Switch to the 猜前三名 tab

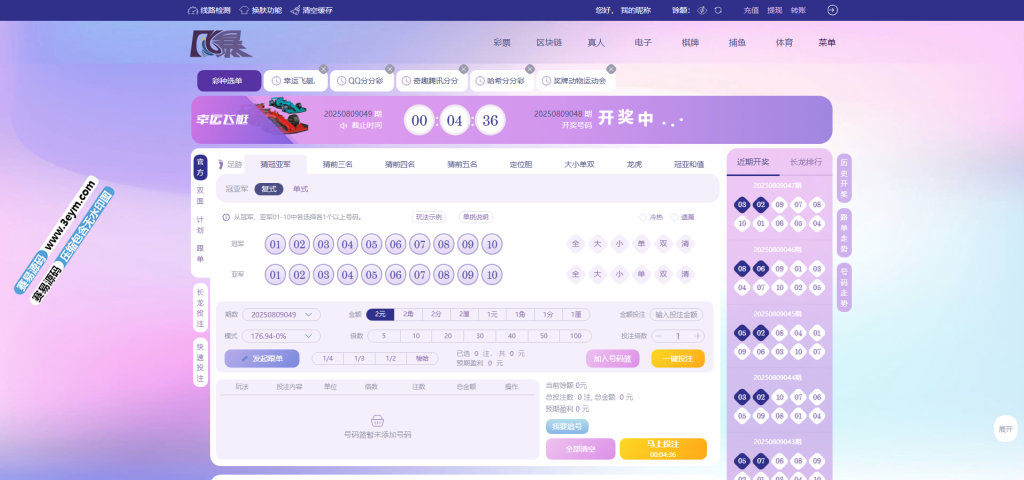pyautogui.click(x=337, y=164)
